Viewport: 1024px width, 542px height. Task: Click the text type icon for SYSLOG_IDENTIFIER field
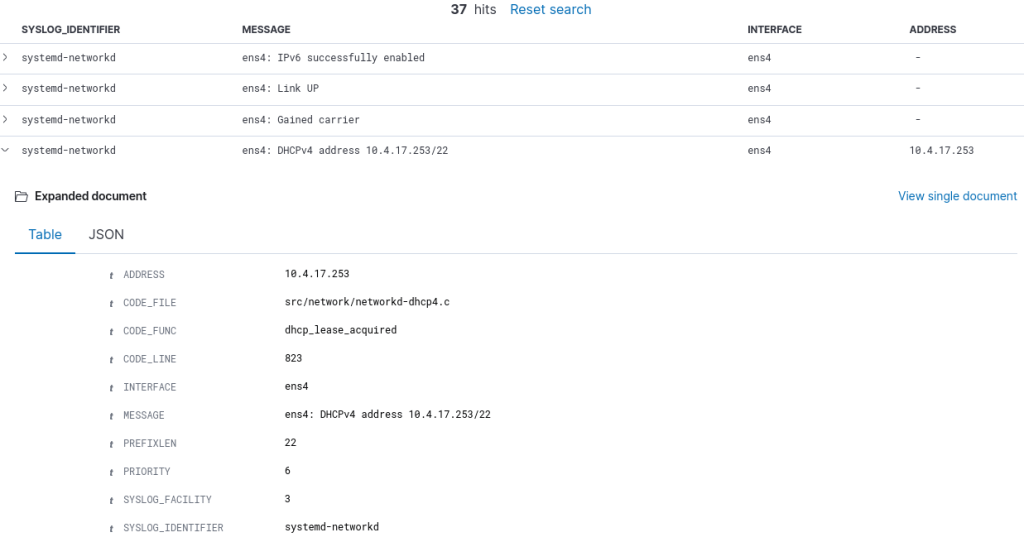[x=111, y=528]
